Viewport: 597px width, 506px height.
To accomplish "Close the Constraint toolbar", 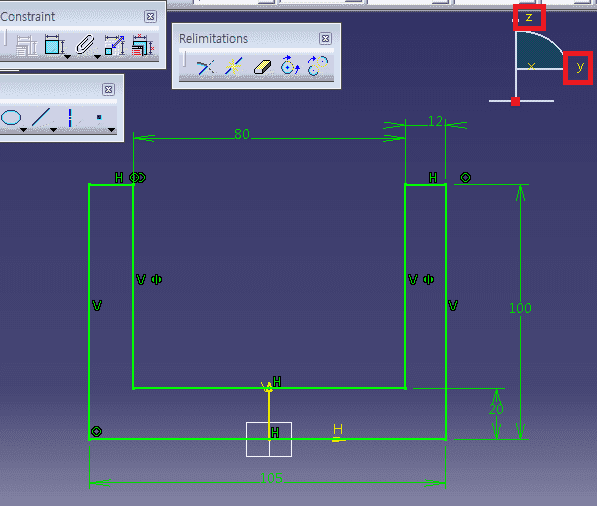I will point(150,16).
